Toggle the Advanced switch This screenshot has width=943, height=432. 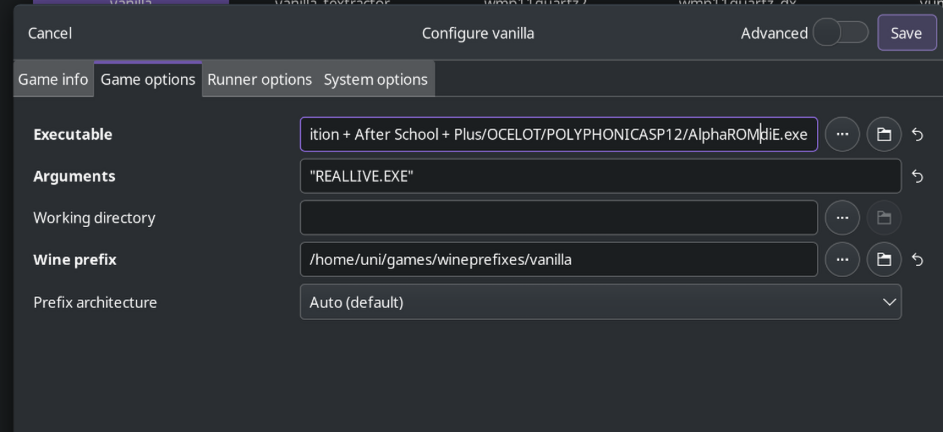pos(840,32)
